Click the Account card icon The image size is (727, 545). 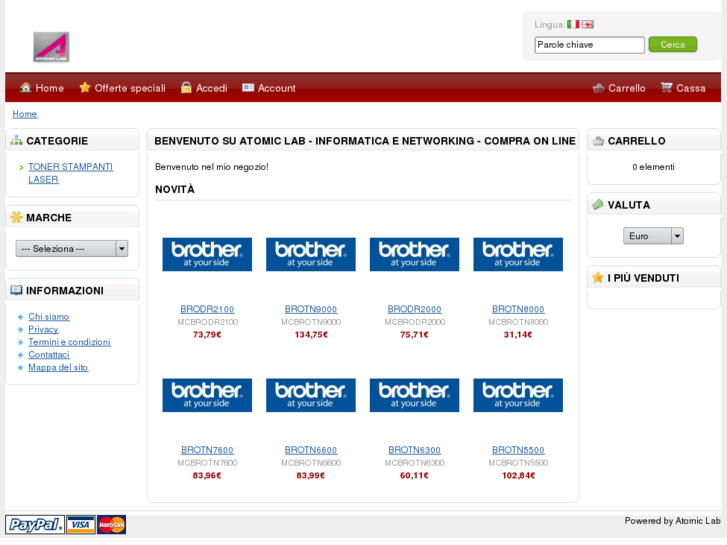[x=248, y=88]
